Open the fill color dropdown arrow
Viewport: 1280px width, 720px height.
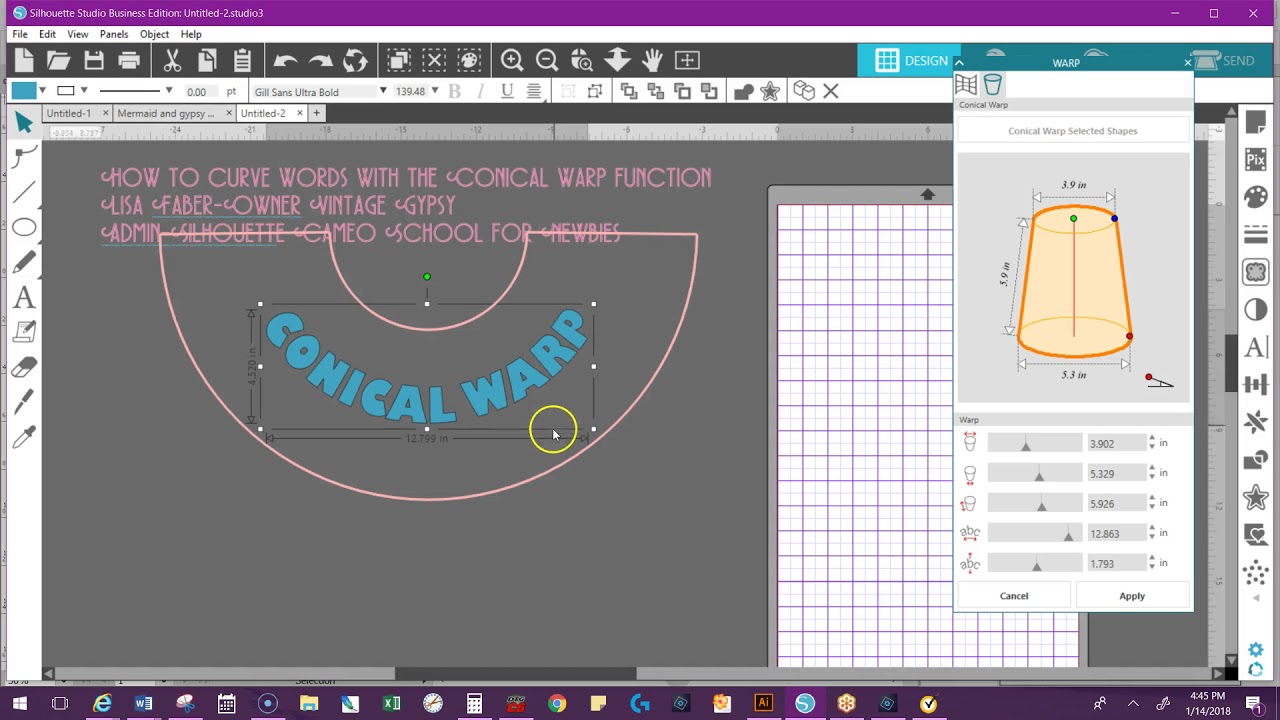click(42, 91)
